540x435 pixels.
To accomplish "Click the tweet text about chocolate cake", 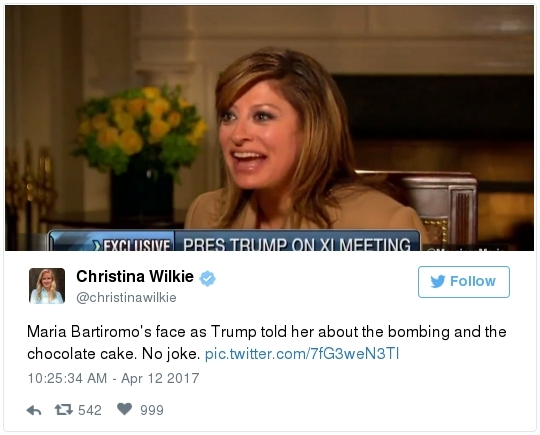I will [x=267, y=343].
